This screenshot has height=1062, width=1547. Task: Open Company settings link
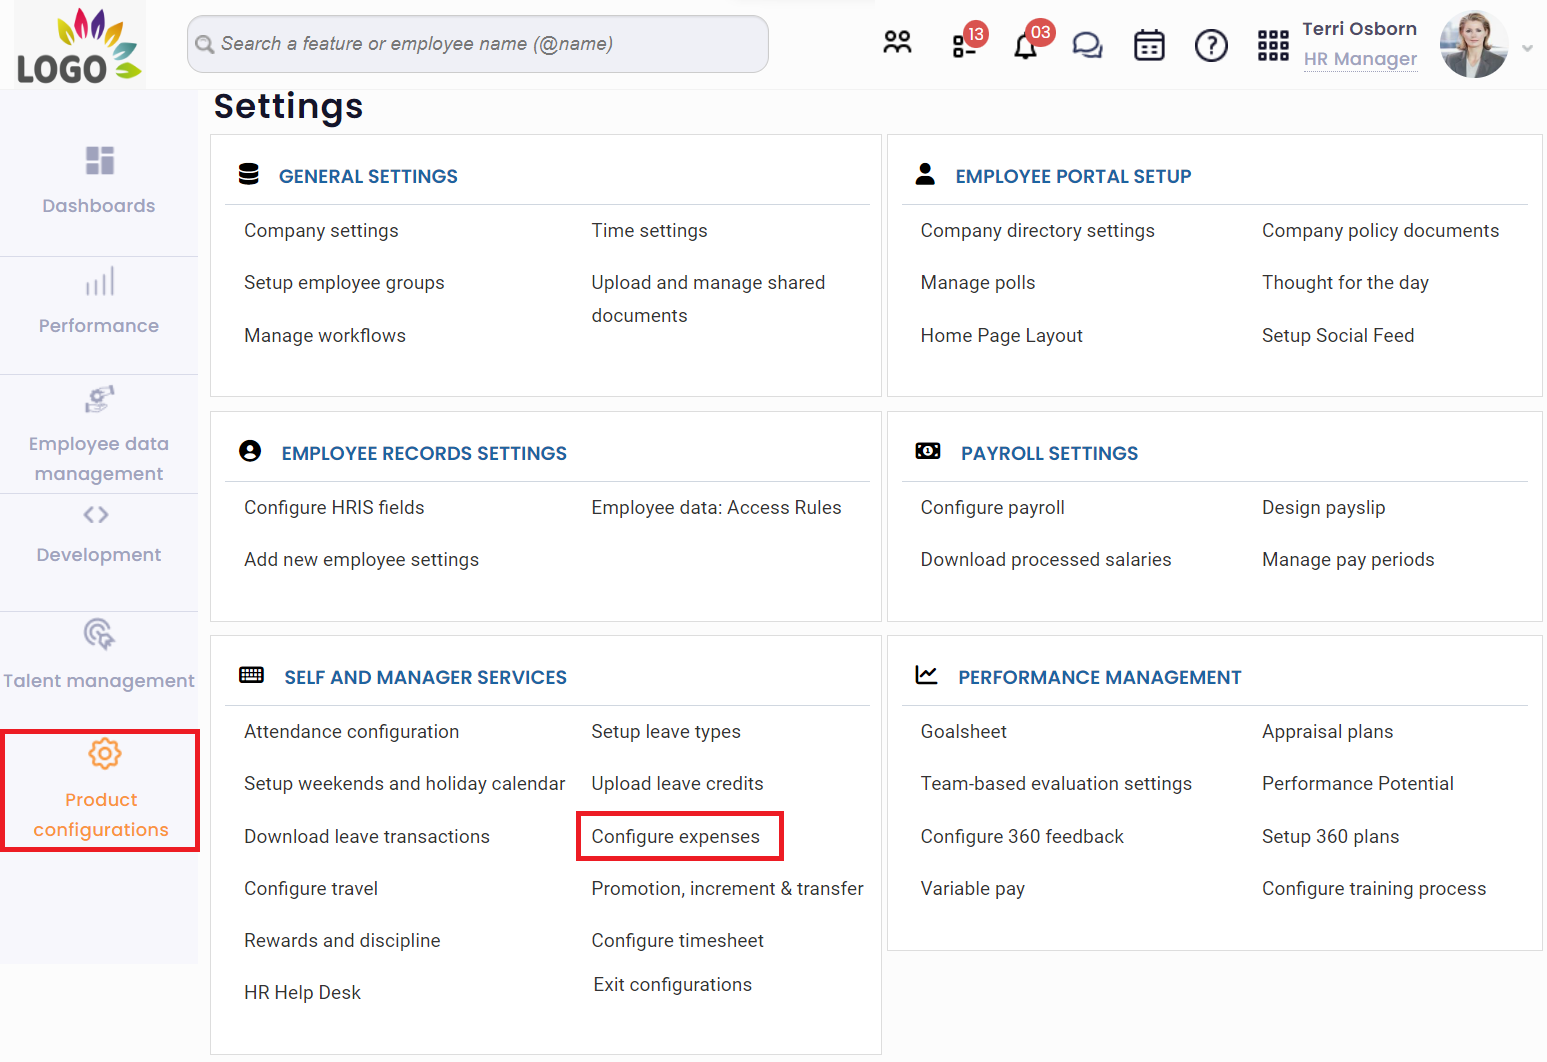[321, 231]
